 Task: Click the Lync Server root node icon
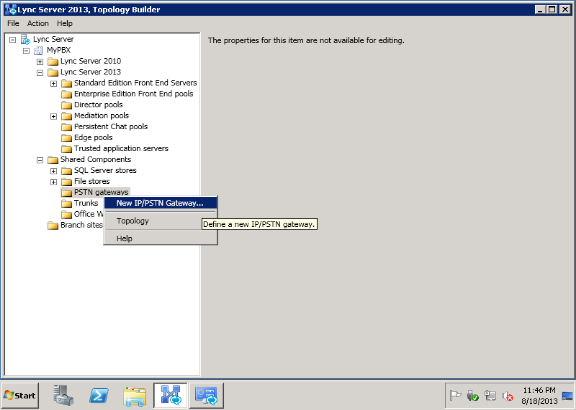click(25, 39)
